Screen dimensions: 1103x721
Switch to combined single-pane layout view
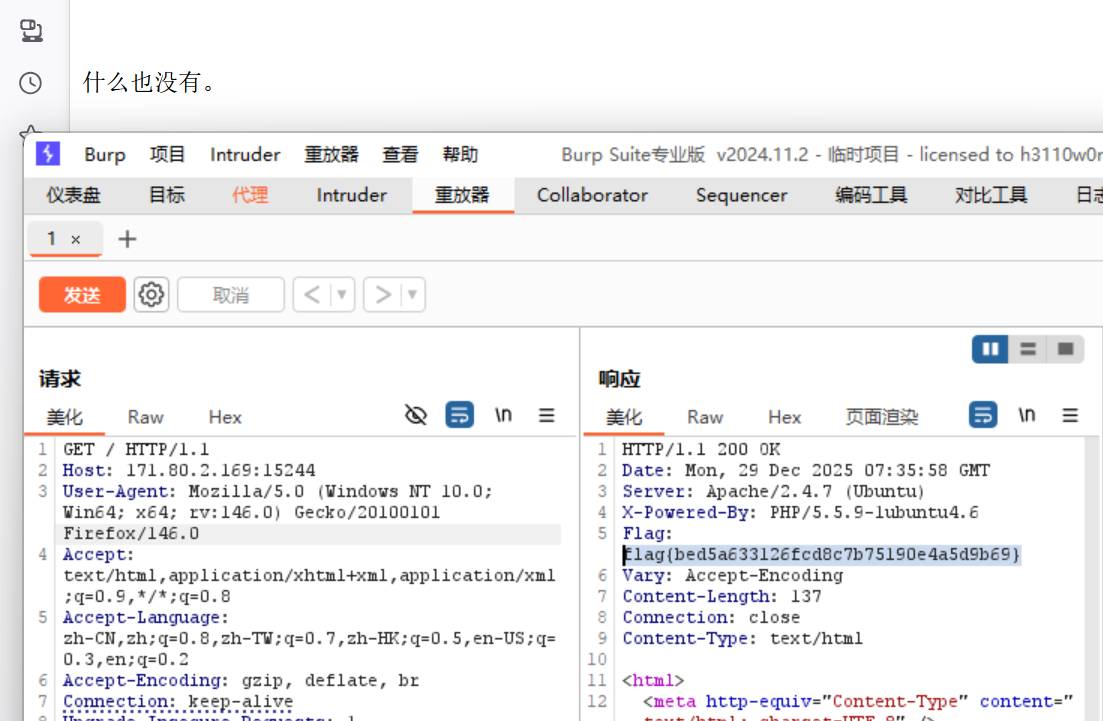[1065, 349]
